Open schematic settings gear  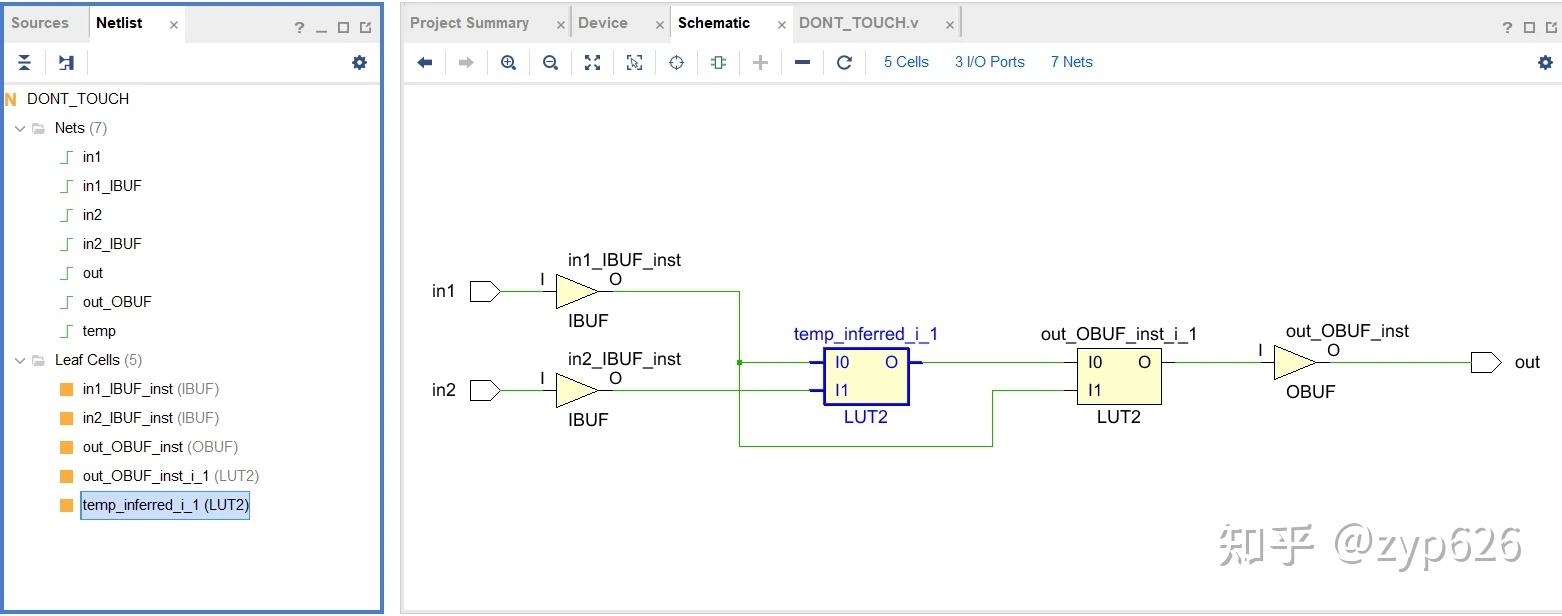(1545, 62)
